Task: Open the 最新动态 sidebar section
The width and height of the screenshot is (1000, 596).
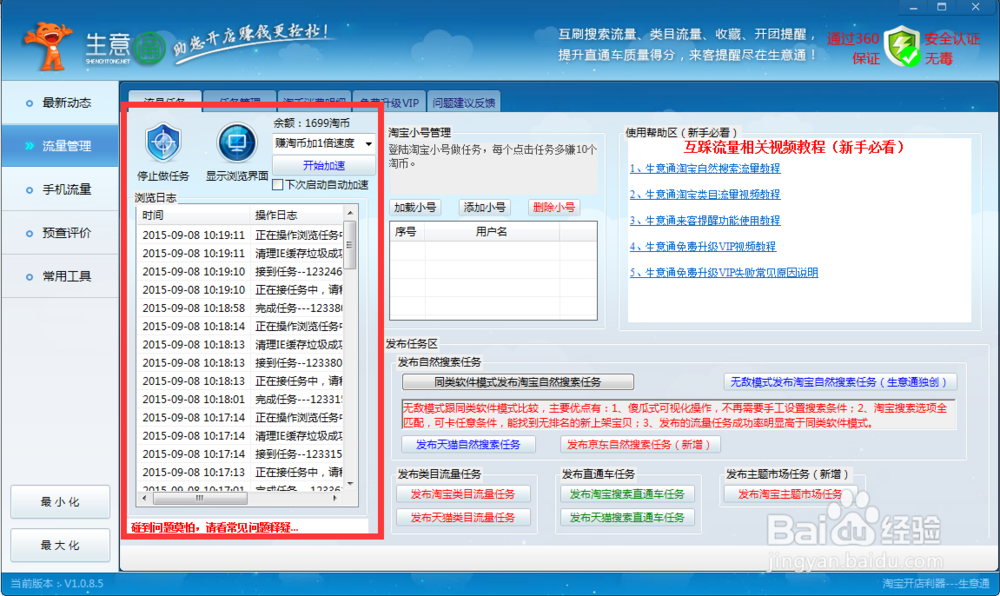Action: coord(59,102)
